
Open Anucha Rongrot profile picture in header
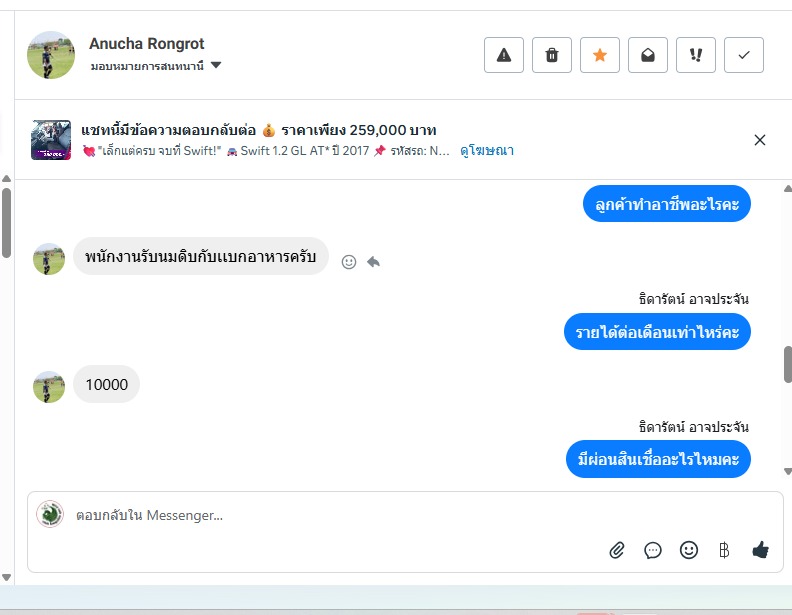point(51,55)
